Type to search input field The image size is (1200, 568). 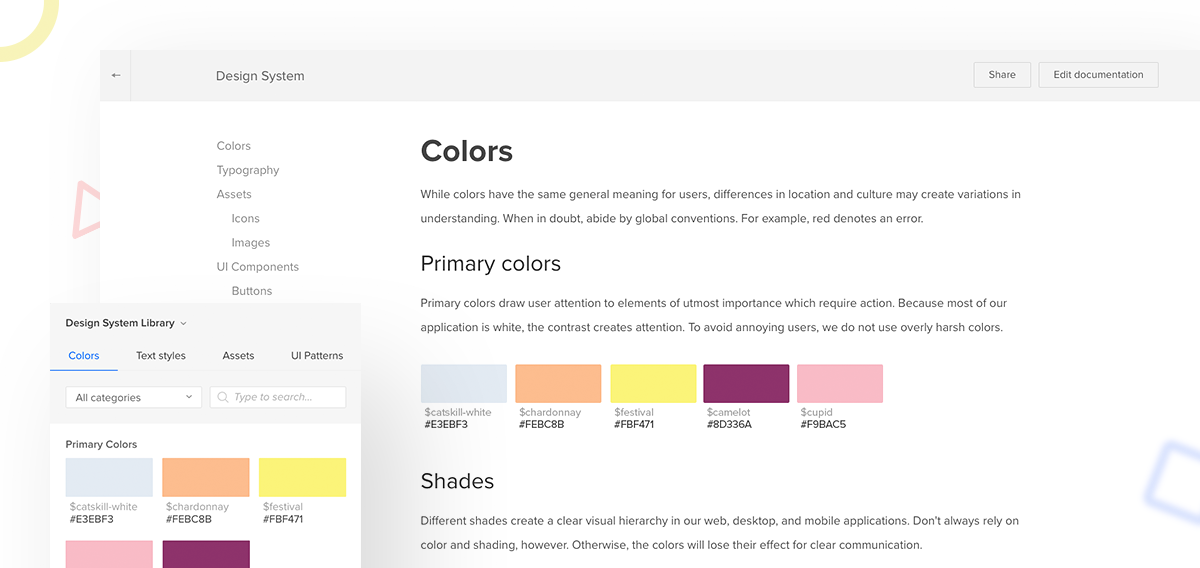click(x=286, y=397)
